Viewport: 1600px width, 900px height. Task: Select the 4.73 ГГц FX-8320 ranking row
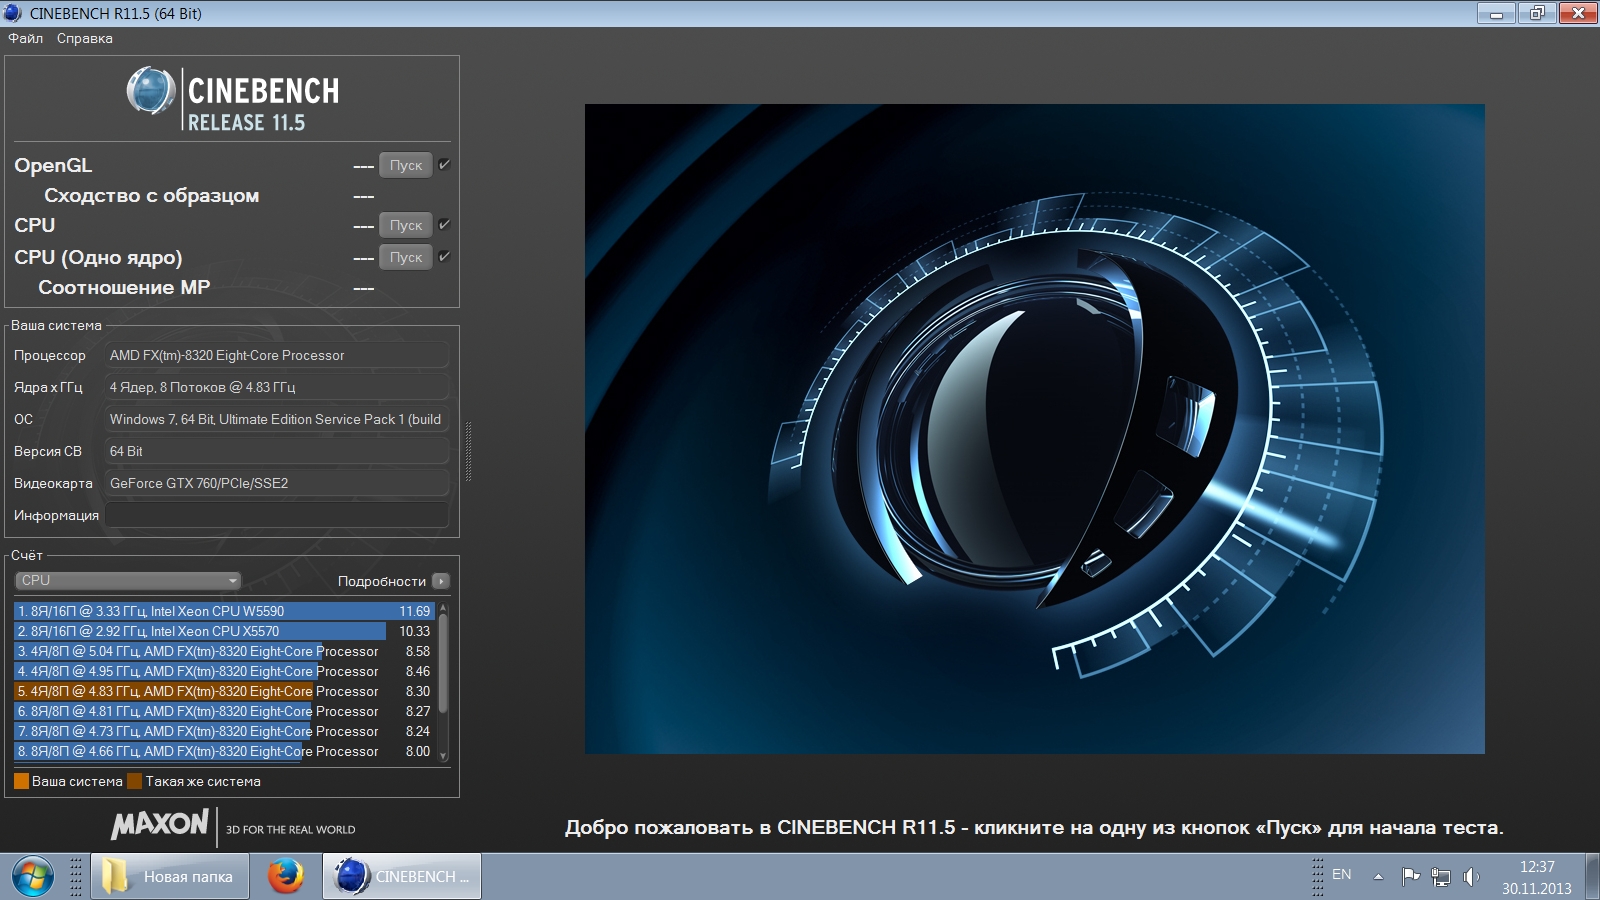223,731
